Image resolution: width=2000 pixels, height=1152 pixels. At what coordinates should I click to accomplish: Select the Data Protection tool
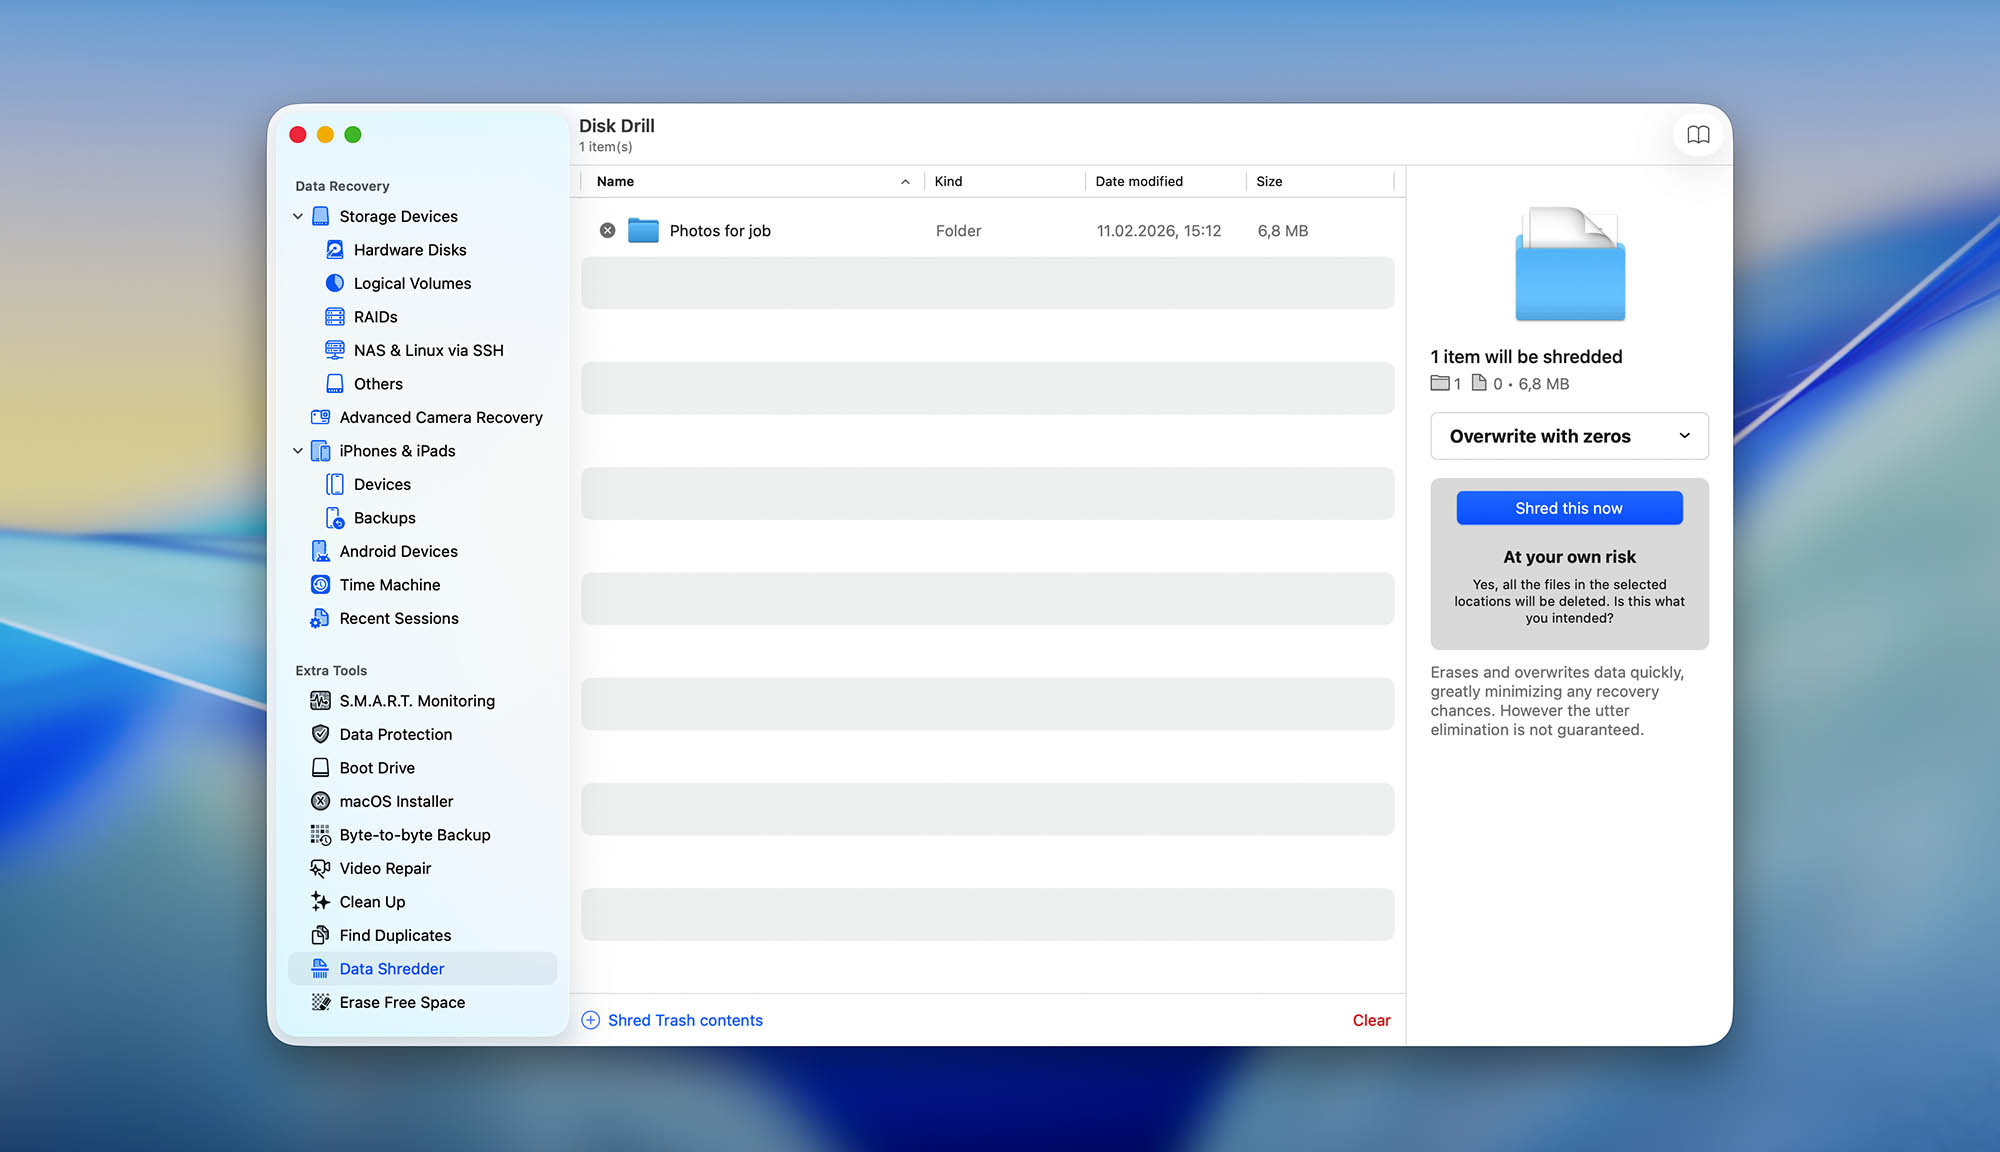click(395, 734)
